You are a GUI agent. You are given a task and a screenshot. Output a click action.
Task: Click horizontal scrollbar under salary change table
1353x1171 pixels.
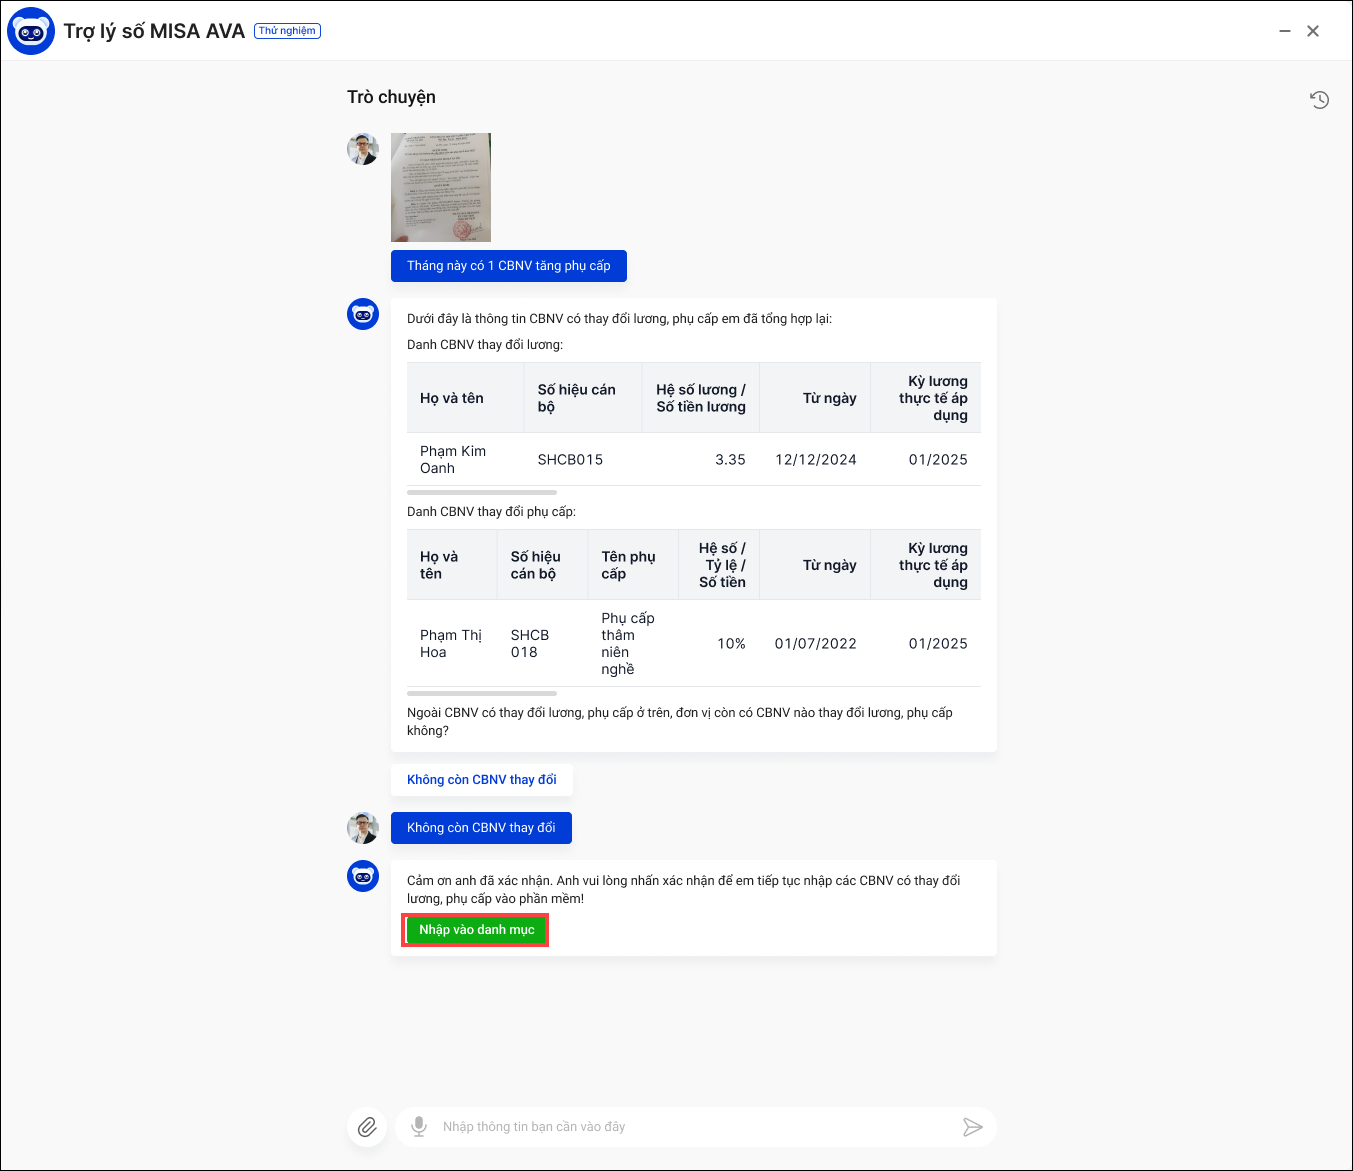coord(482,492)
